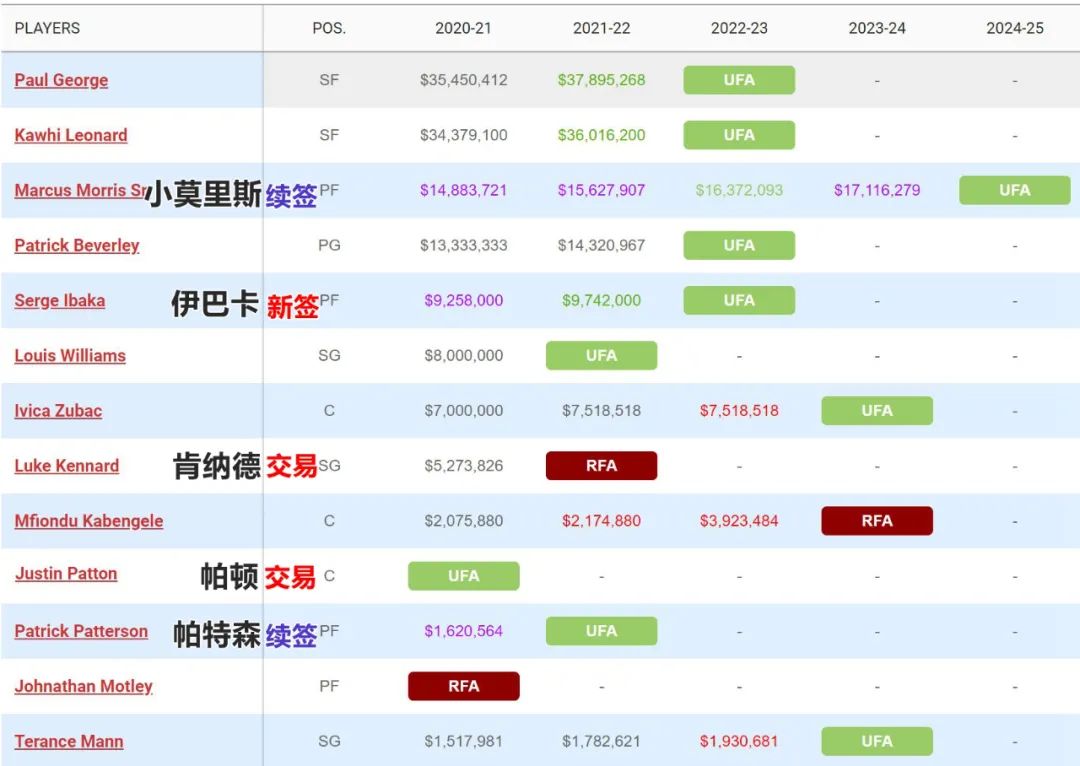Click the green $37,895,268 salary
This screenshot has height=766, width=1080.
601,80
